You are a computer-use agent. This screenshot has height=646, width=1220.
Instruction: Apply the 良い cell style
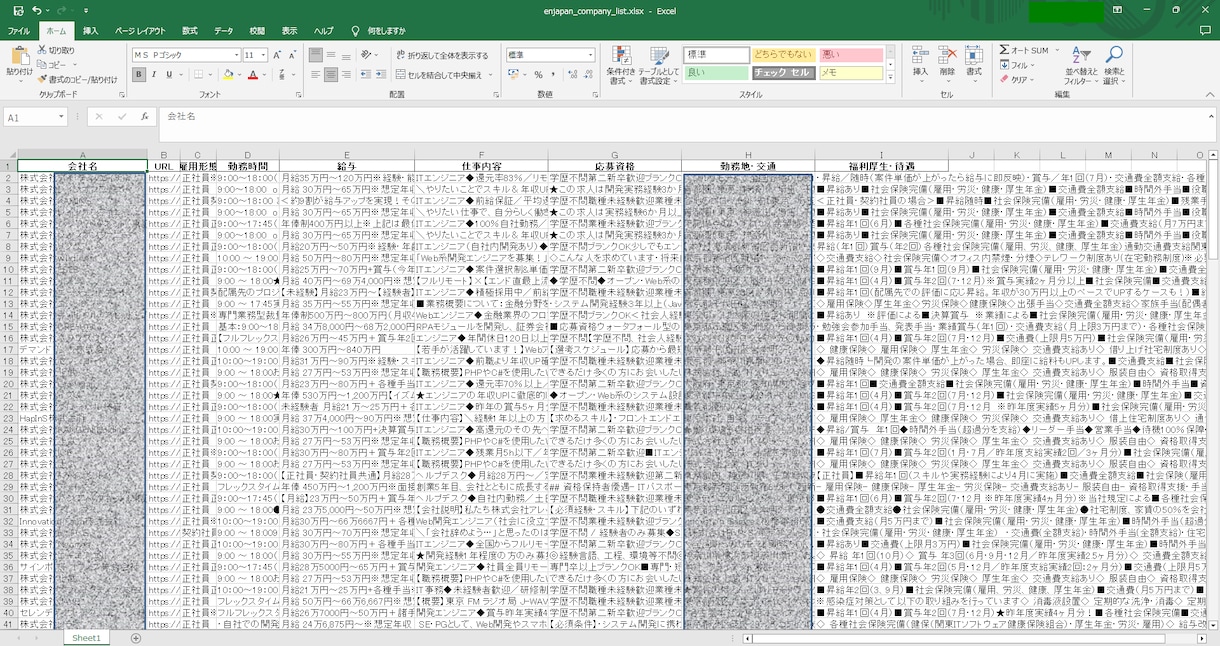[716, 73]
